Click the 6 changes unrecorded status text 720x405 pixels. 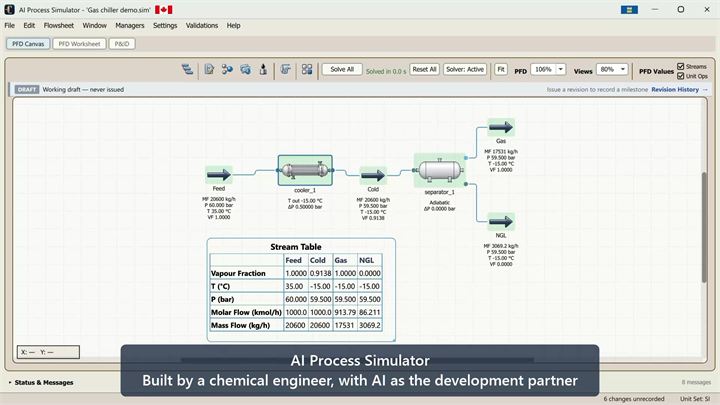click(x=634, y=399)
